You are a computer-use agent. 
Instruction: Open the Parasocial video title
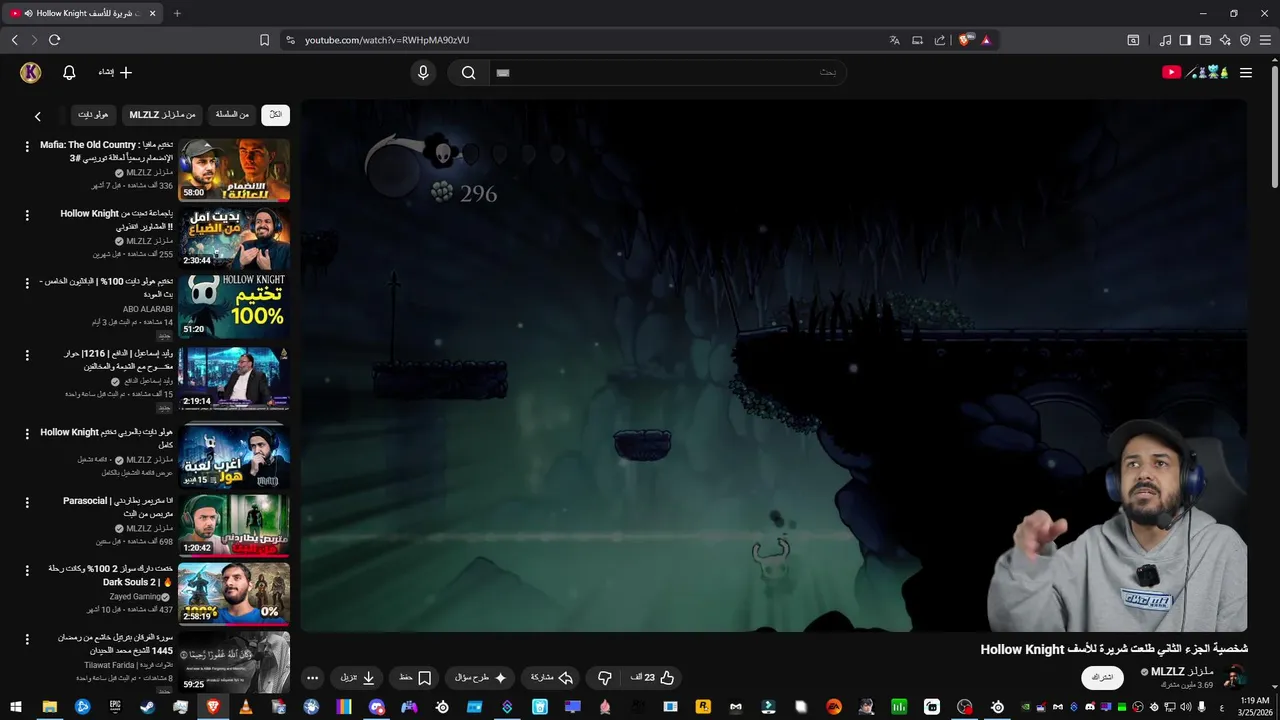pyautogui.click(x=118, y=507)
